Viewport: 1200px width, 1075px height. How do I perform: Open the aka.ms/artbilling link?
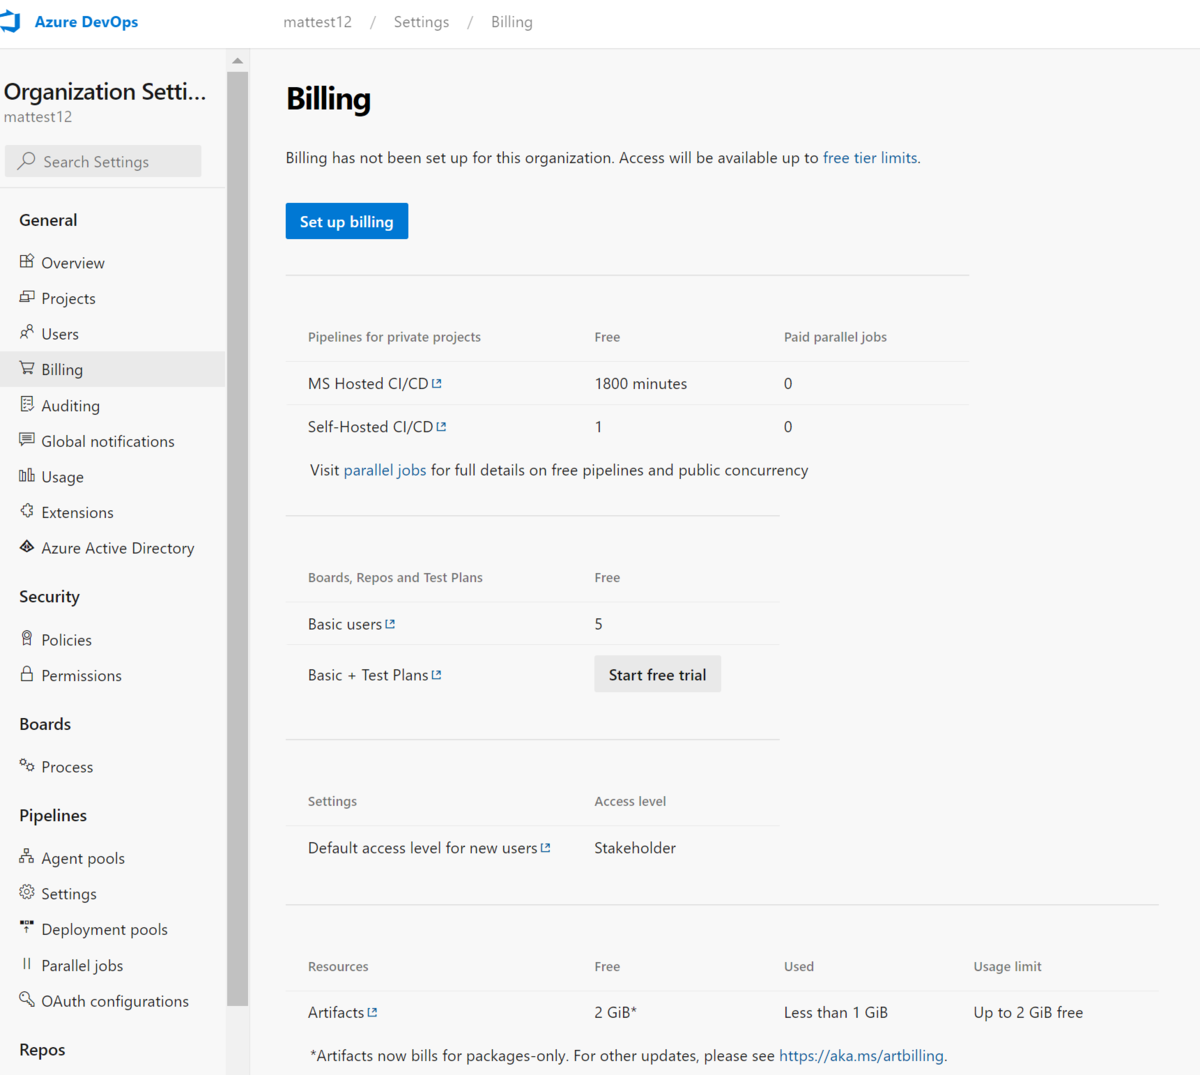click(x=861, y=1055)
